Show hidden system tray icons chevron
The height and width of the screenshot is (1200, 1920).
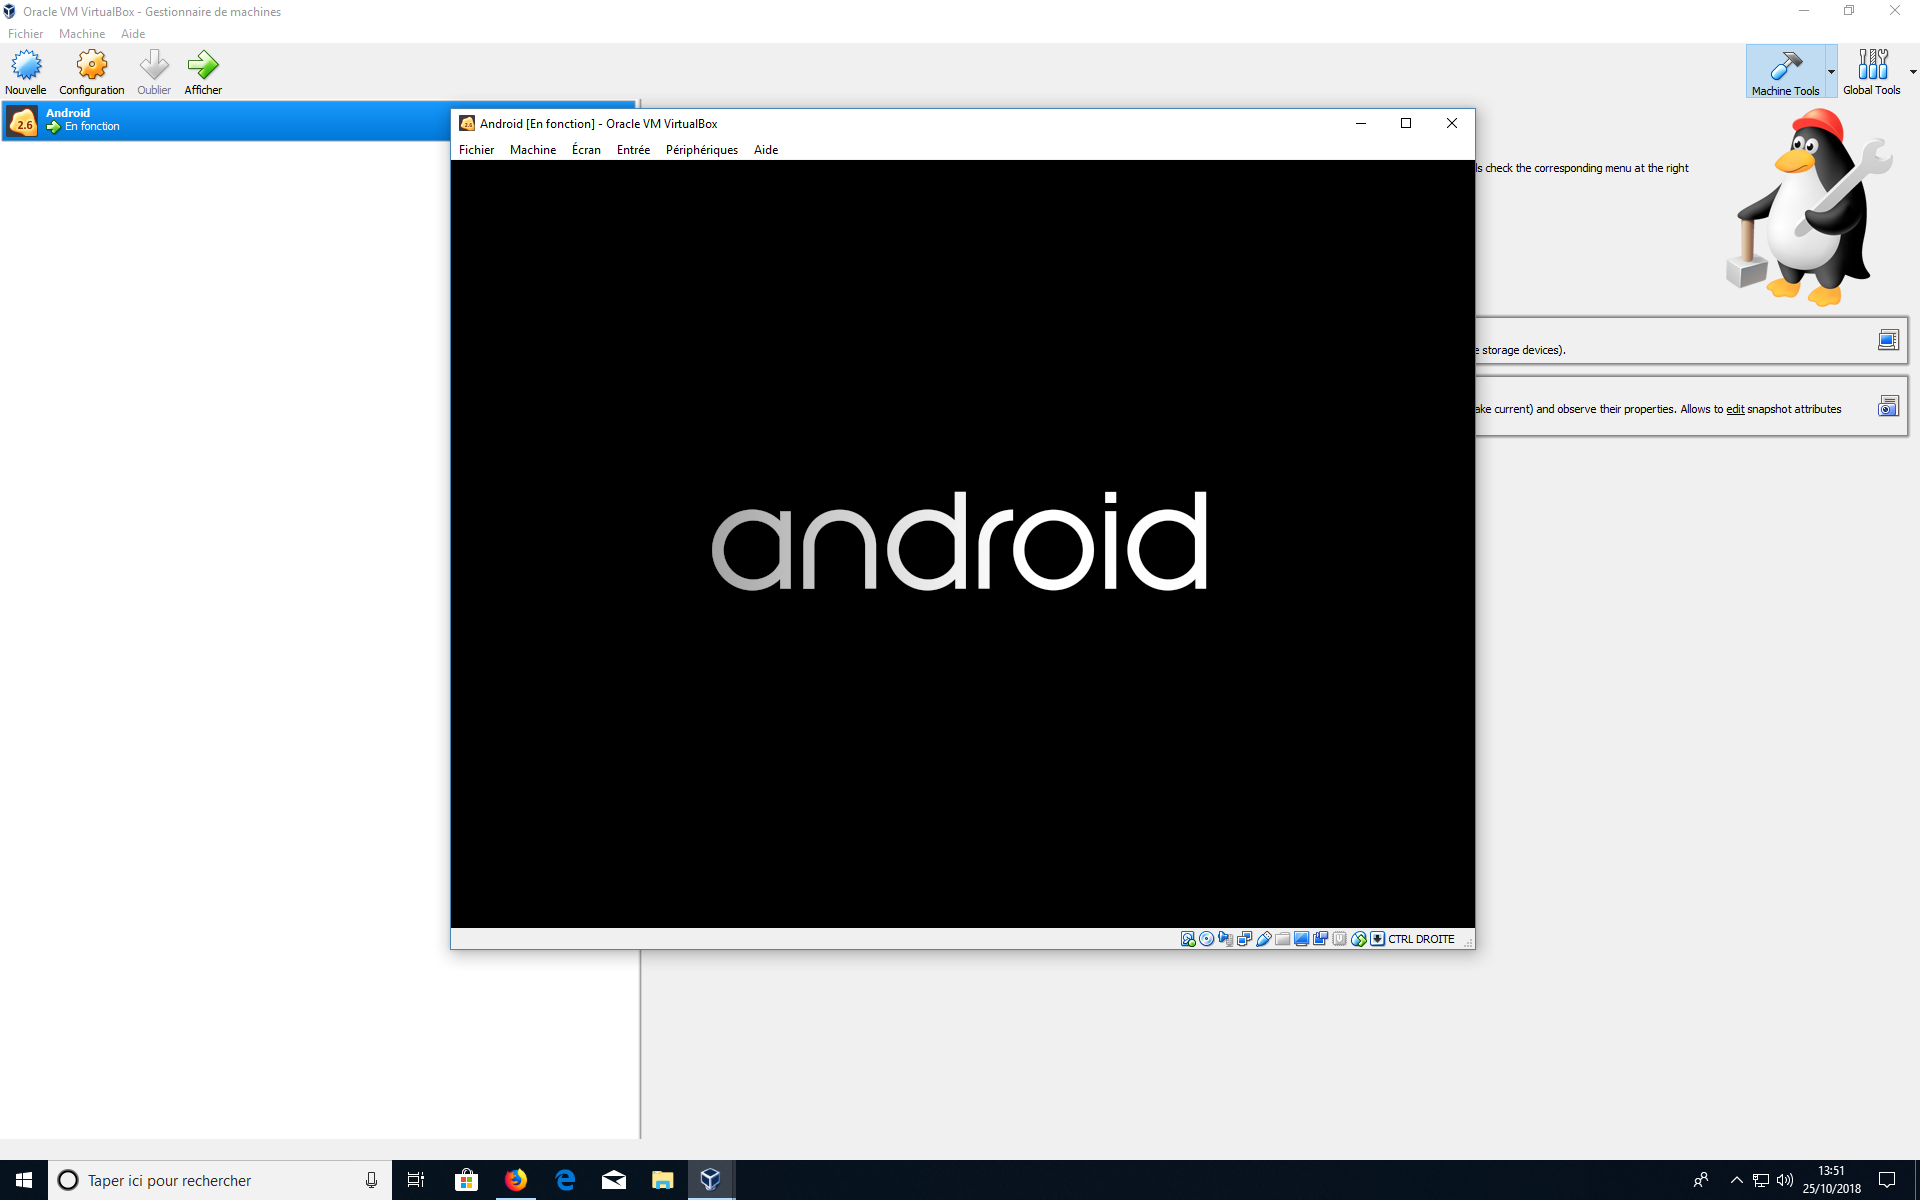point(1736,1181)
